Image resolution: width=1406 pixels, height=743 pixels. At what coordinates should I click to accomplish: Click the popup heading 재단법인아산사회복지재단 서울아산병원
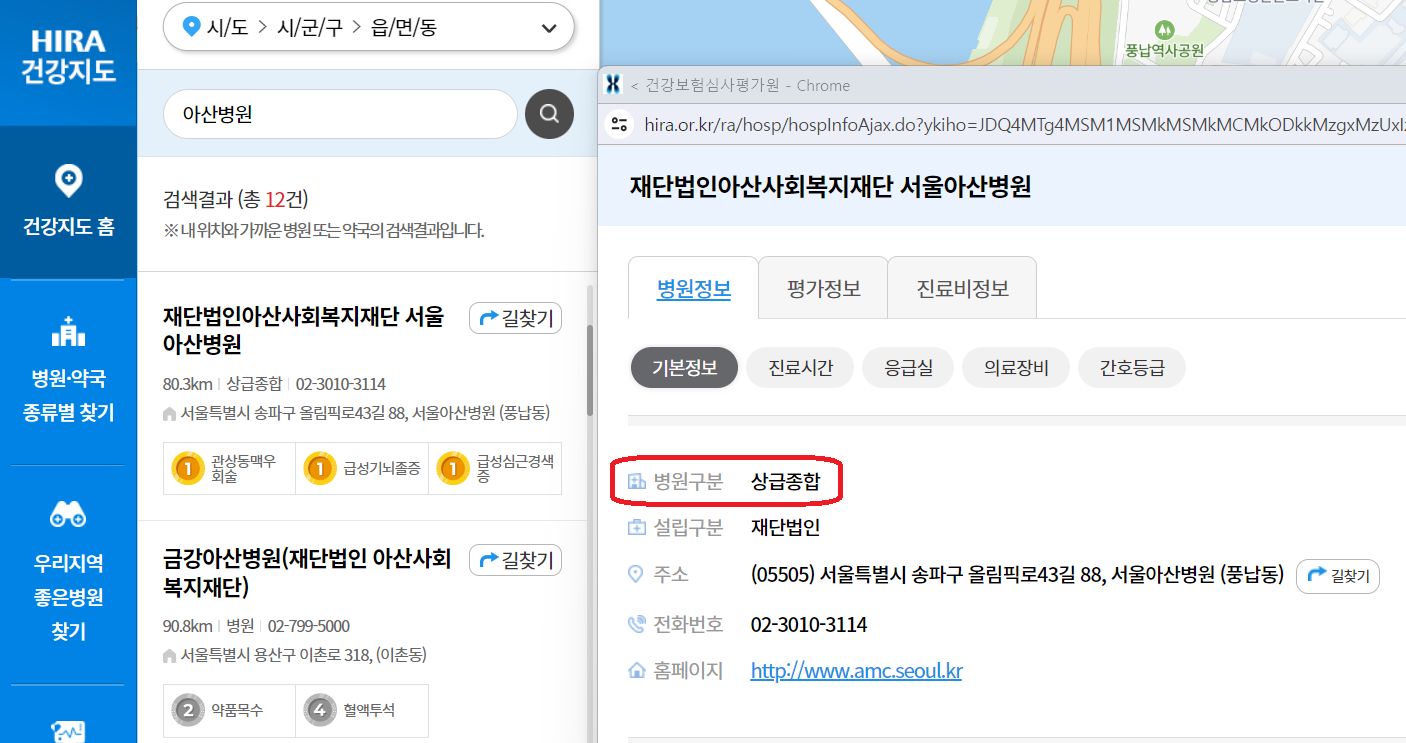pos(830,186)
